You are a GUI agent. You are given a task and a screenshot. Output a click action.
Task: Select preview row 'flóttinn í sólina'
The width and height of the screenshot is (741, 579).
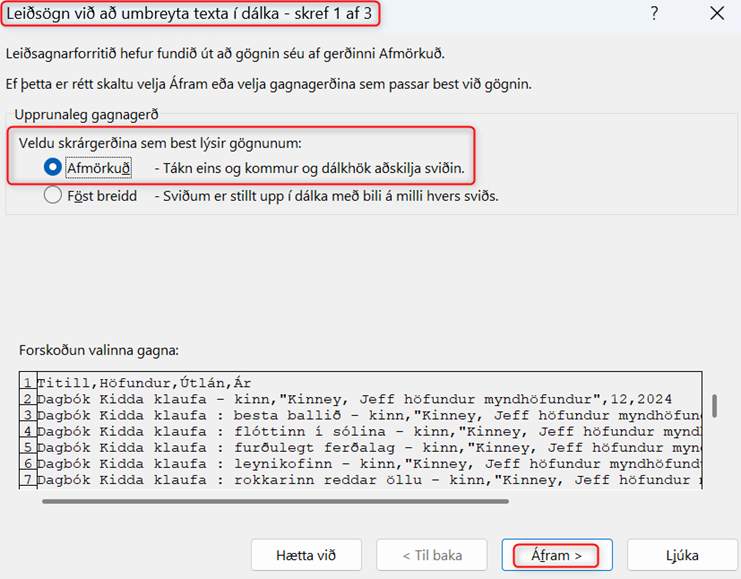pos(361,432)
